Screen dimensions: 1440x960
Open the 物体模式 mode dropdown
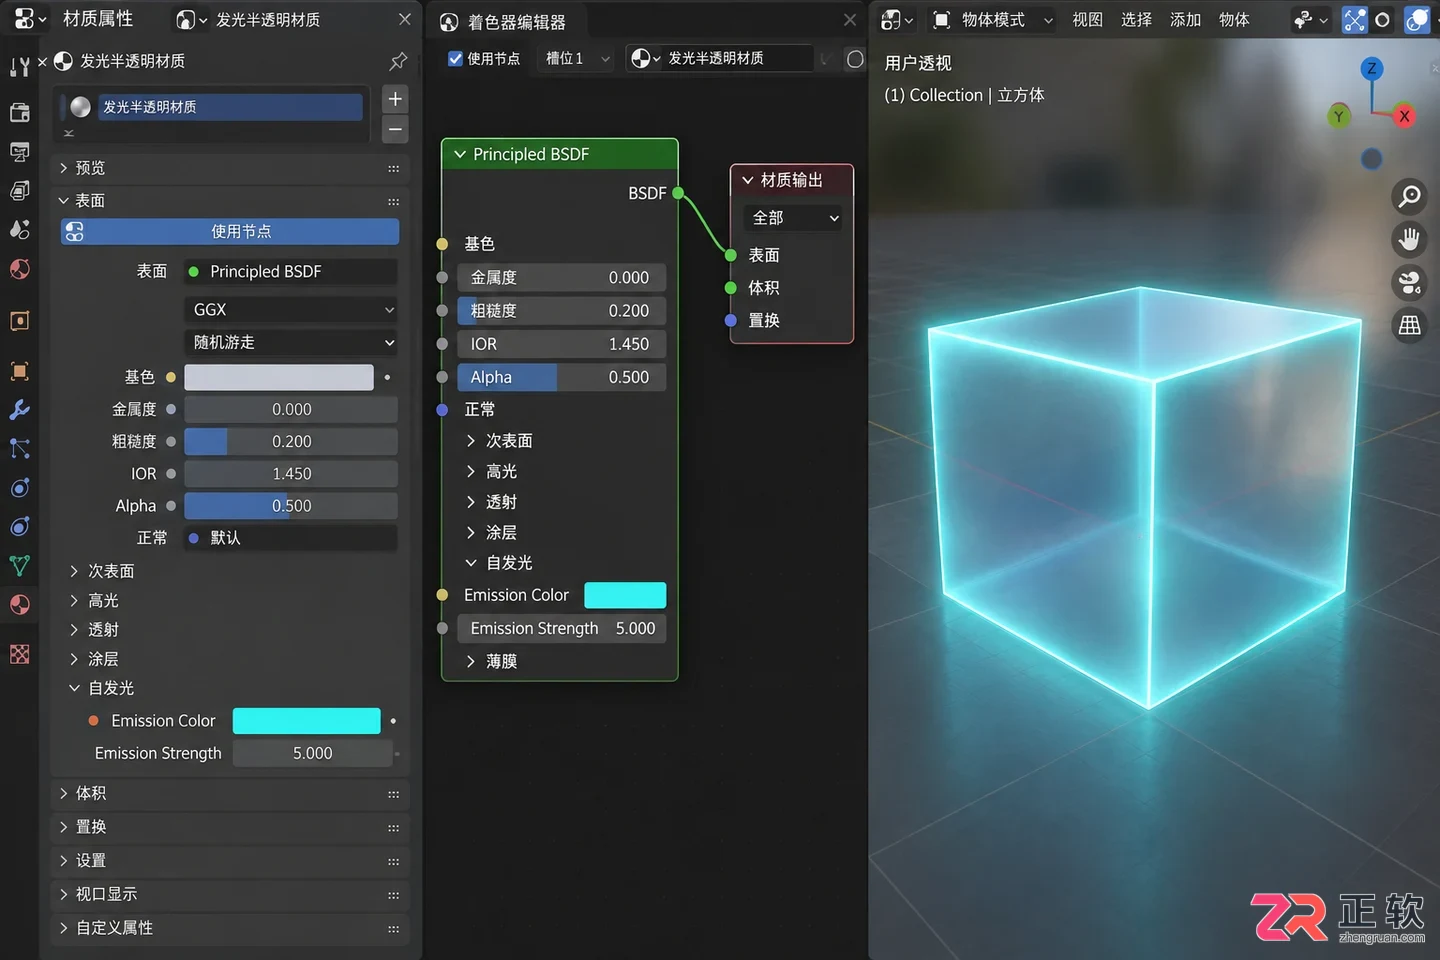point(991,19)
